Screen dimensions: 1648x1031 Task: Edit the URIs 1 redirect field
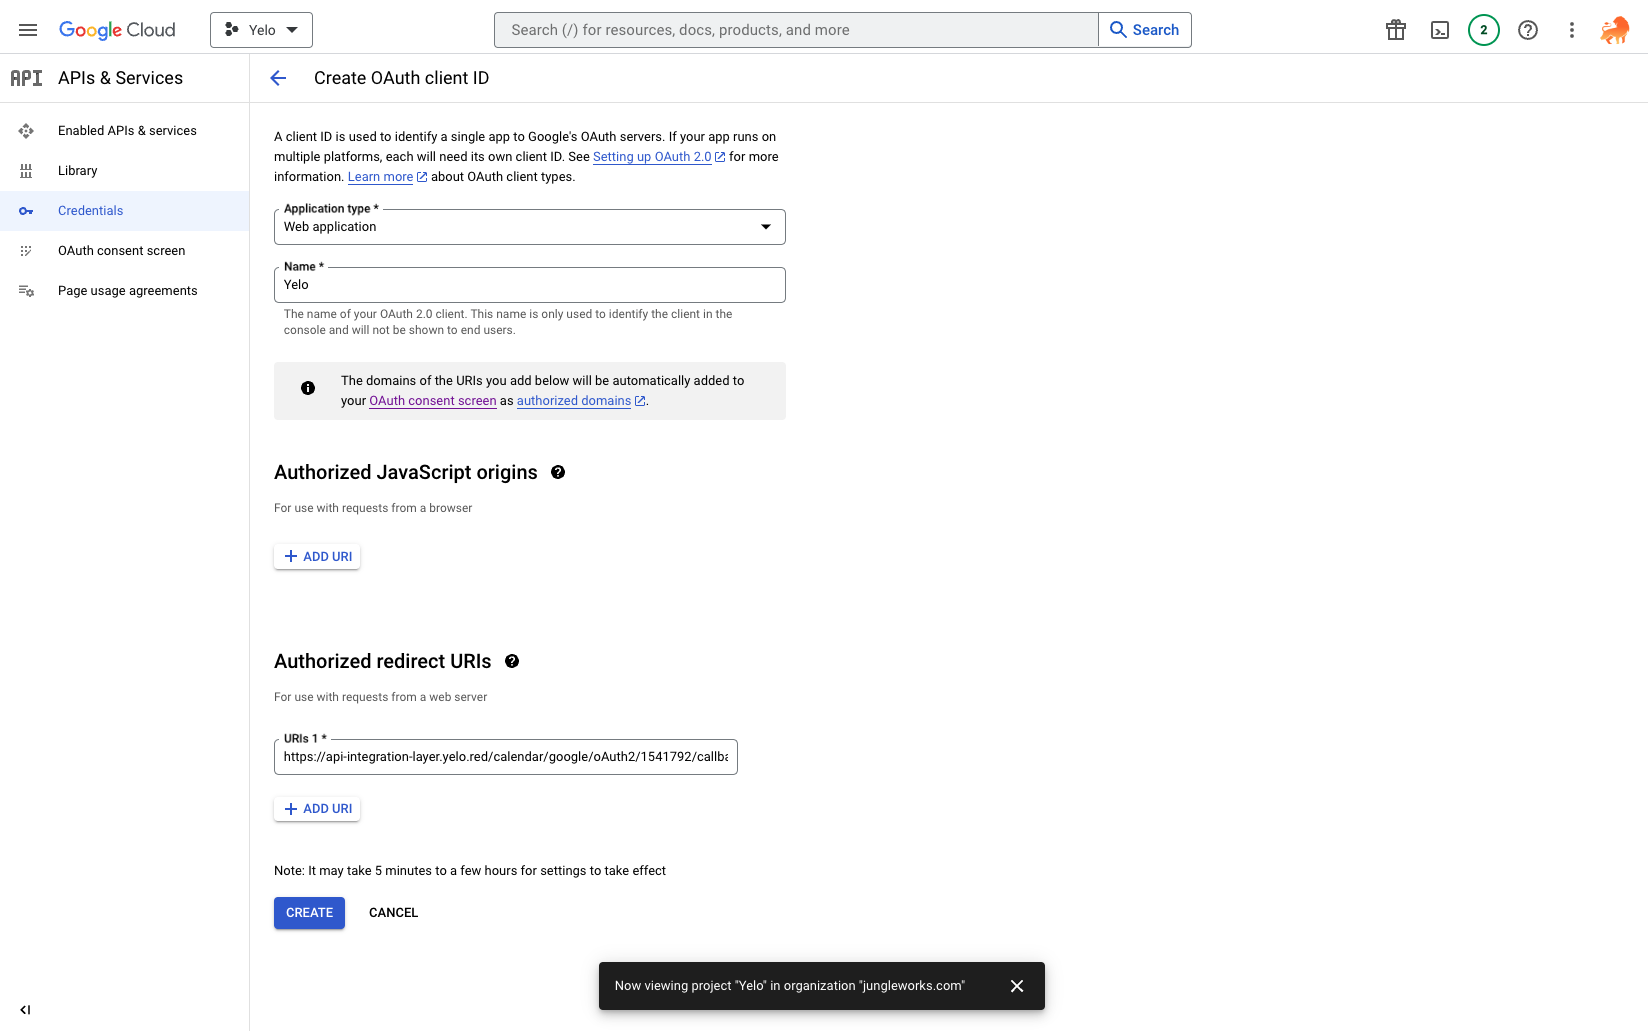pos(506,757)
